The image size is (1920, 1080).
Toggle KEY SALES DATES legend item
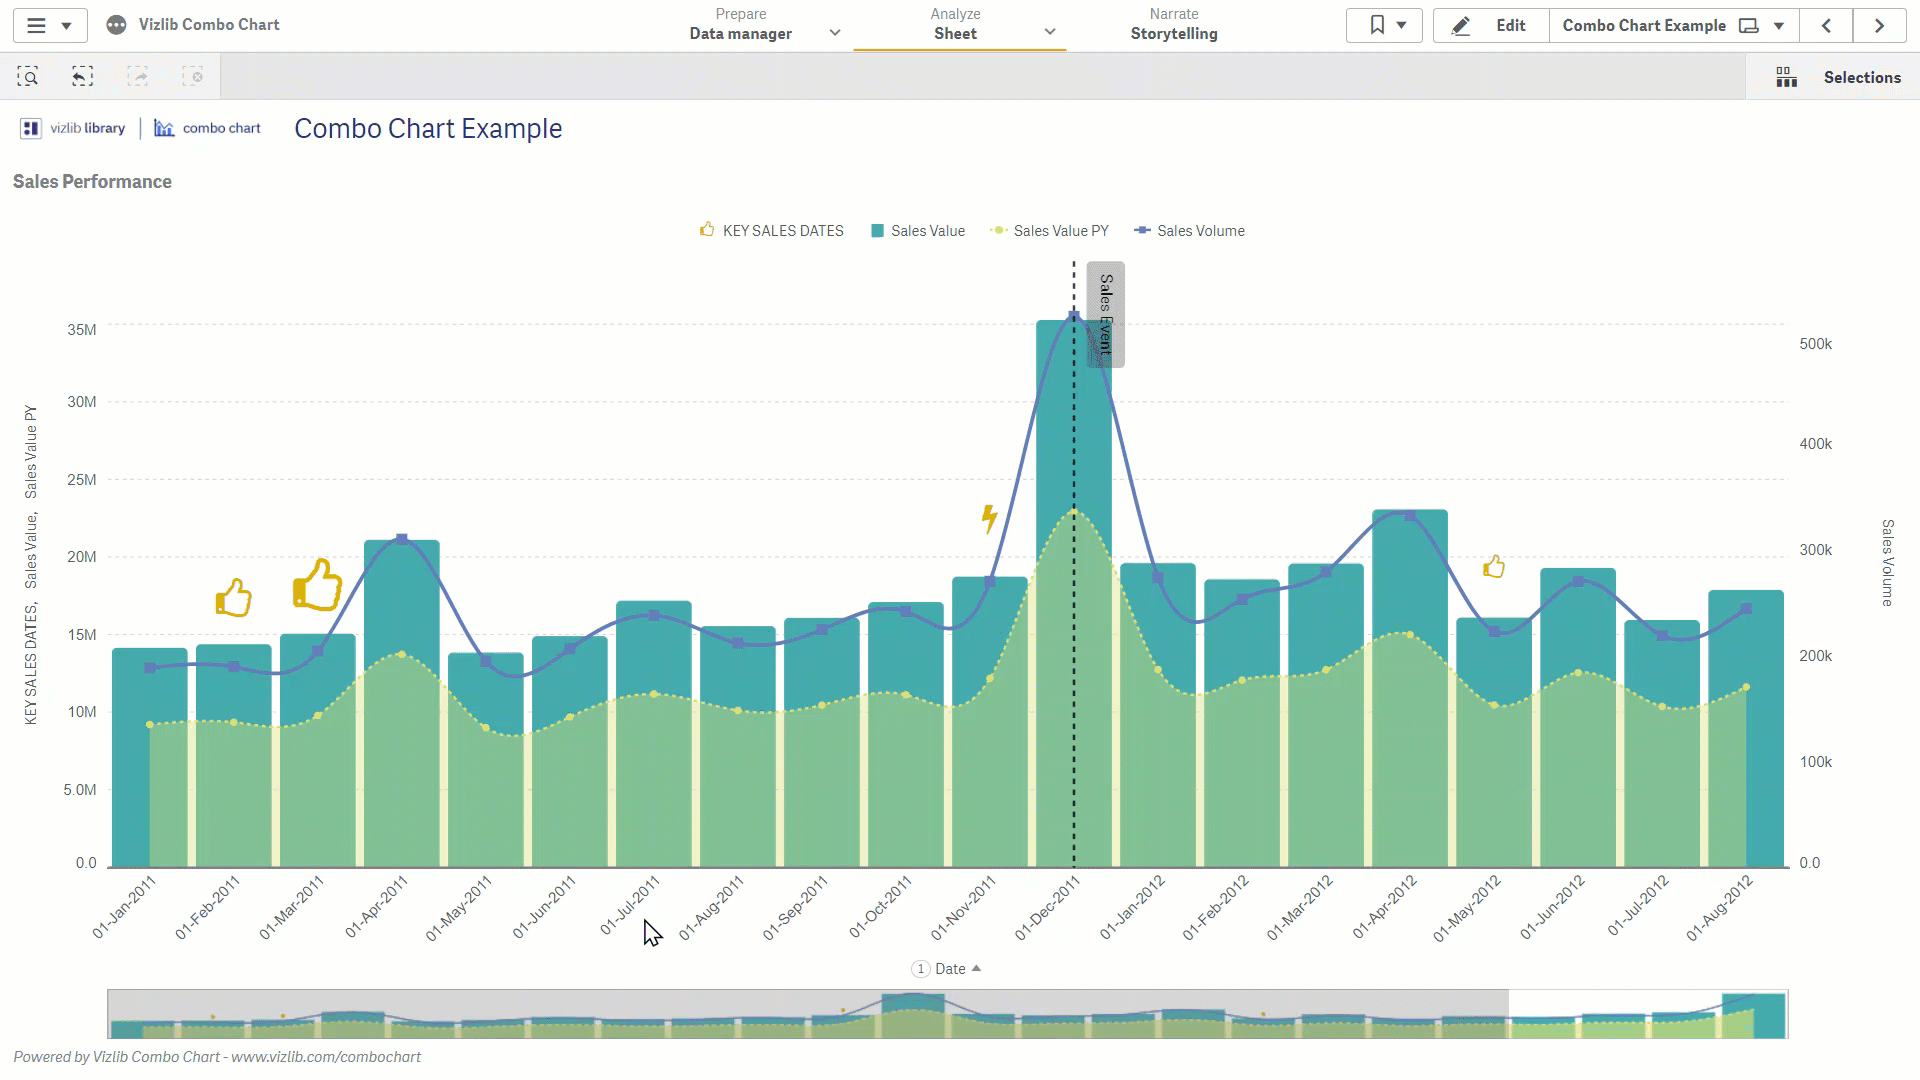pos(771,231)
